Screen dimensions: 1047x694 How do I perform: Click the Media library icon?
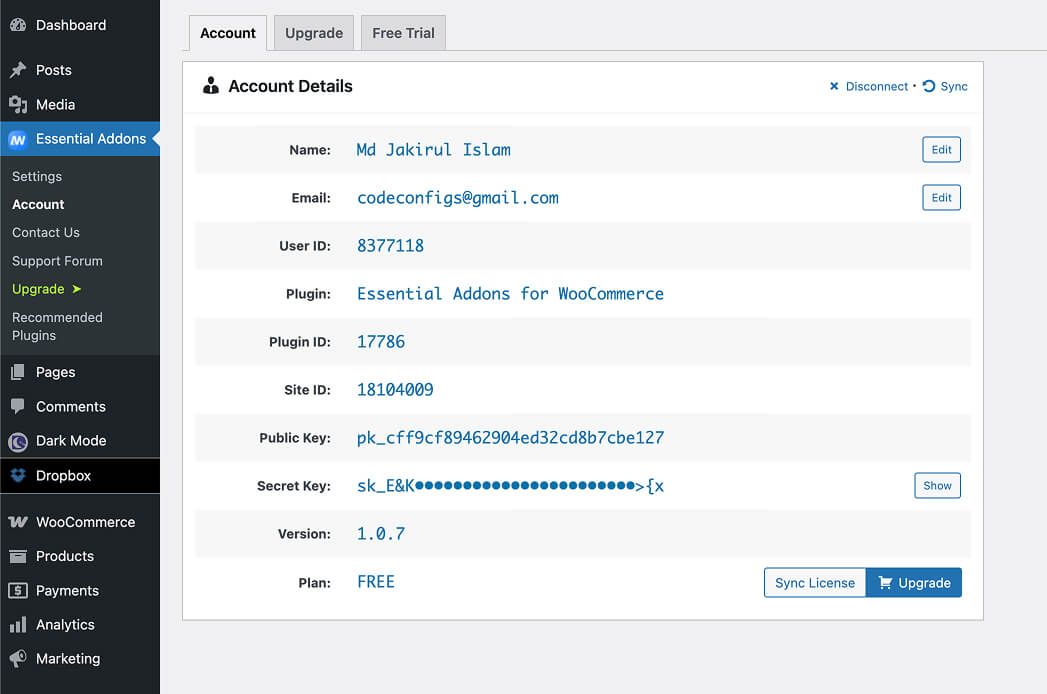[18, 104]
